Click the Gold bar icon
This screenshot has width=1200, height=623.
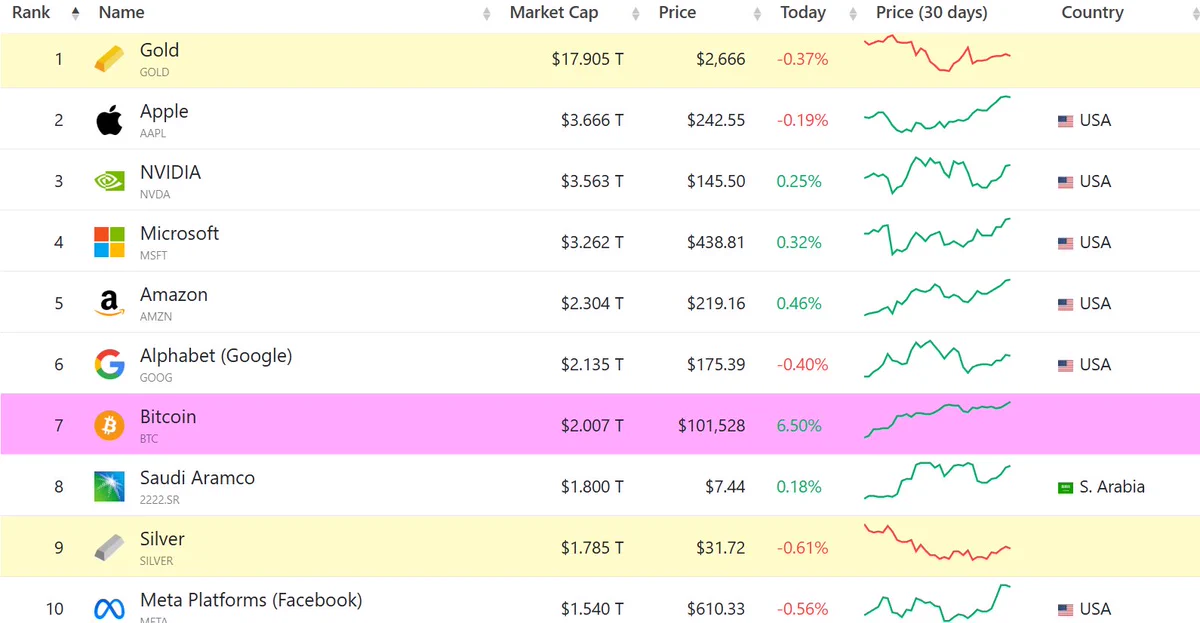(x=110, y=59)
